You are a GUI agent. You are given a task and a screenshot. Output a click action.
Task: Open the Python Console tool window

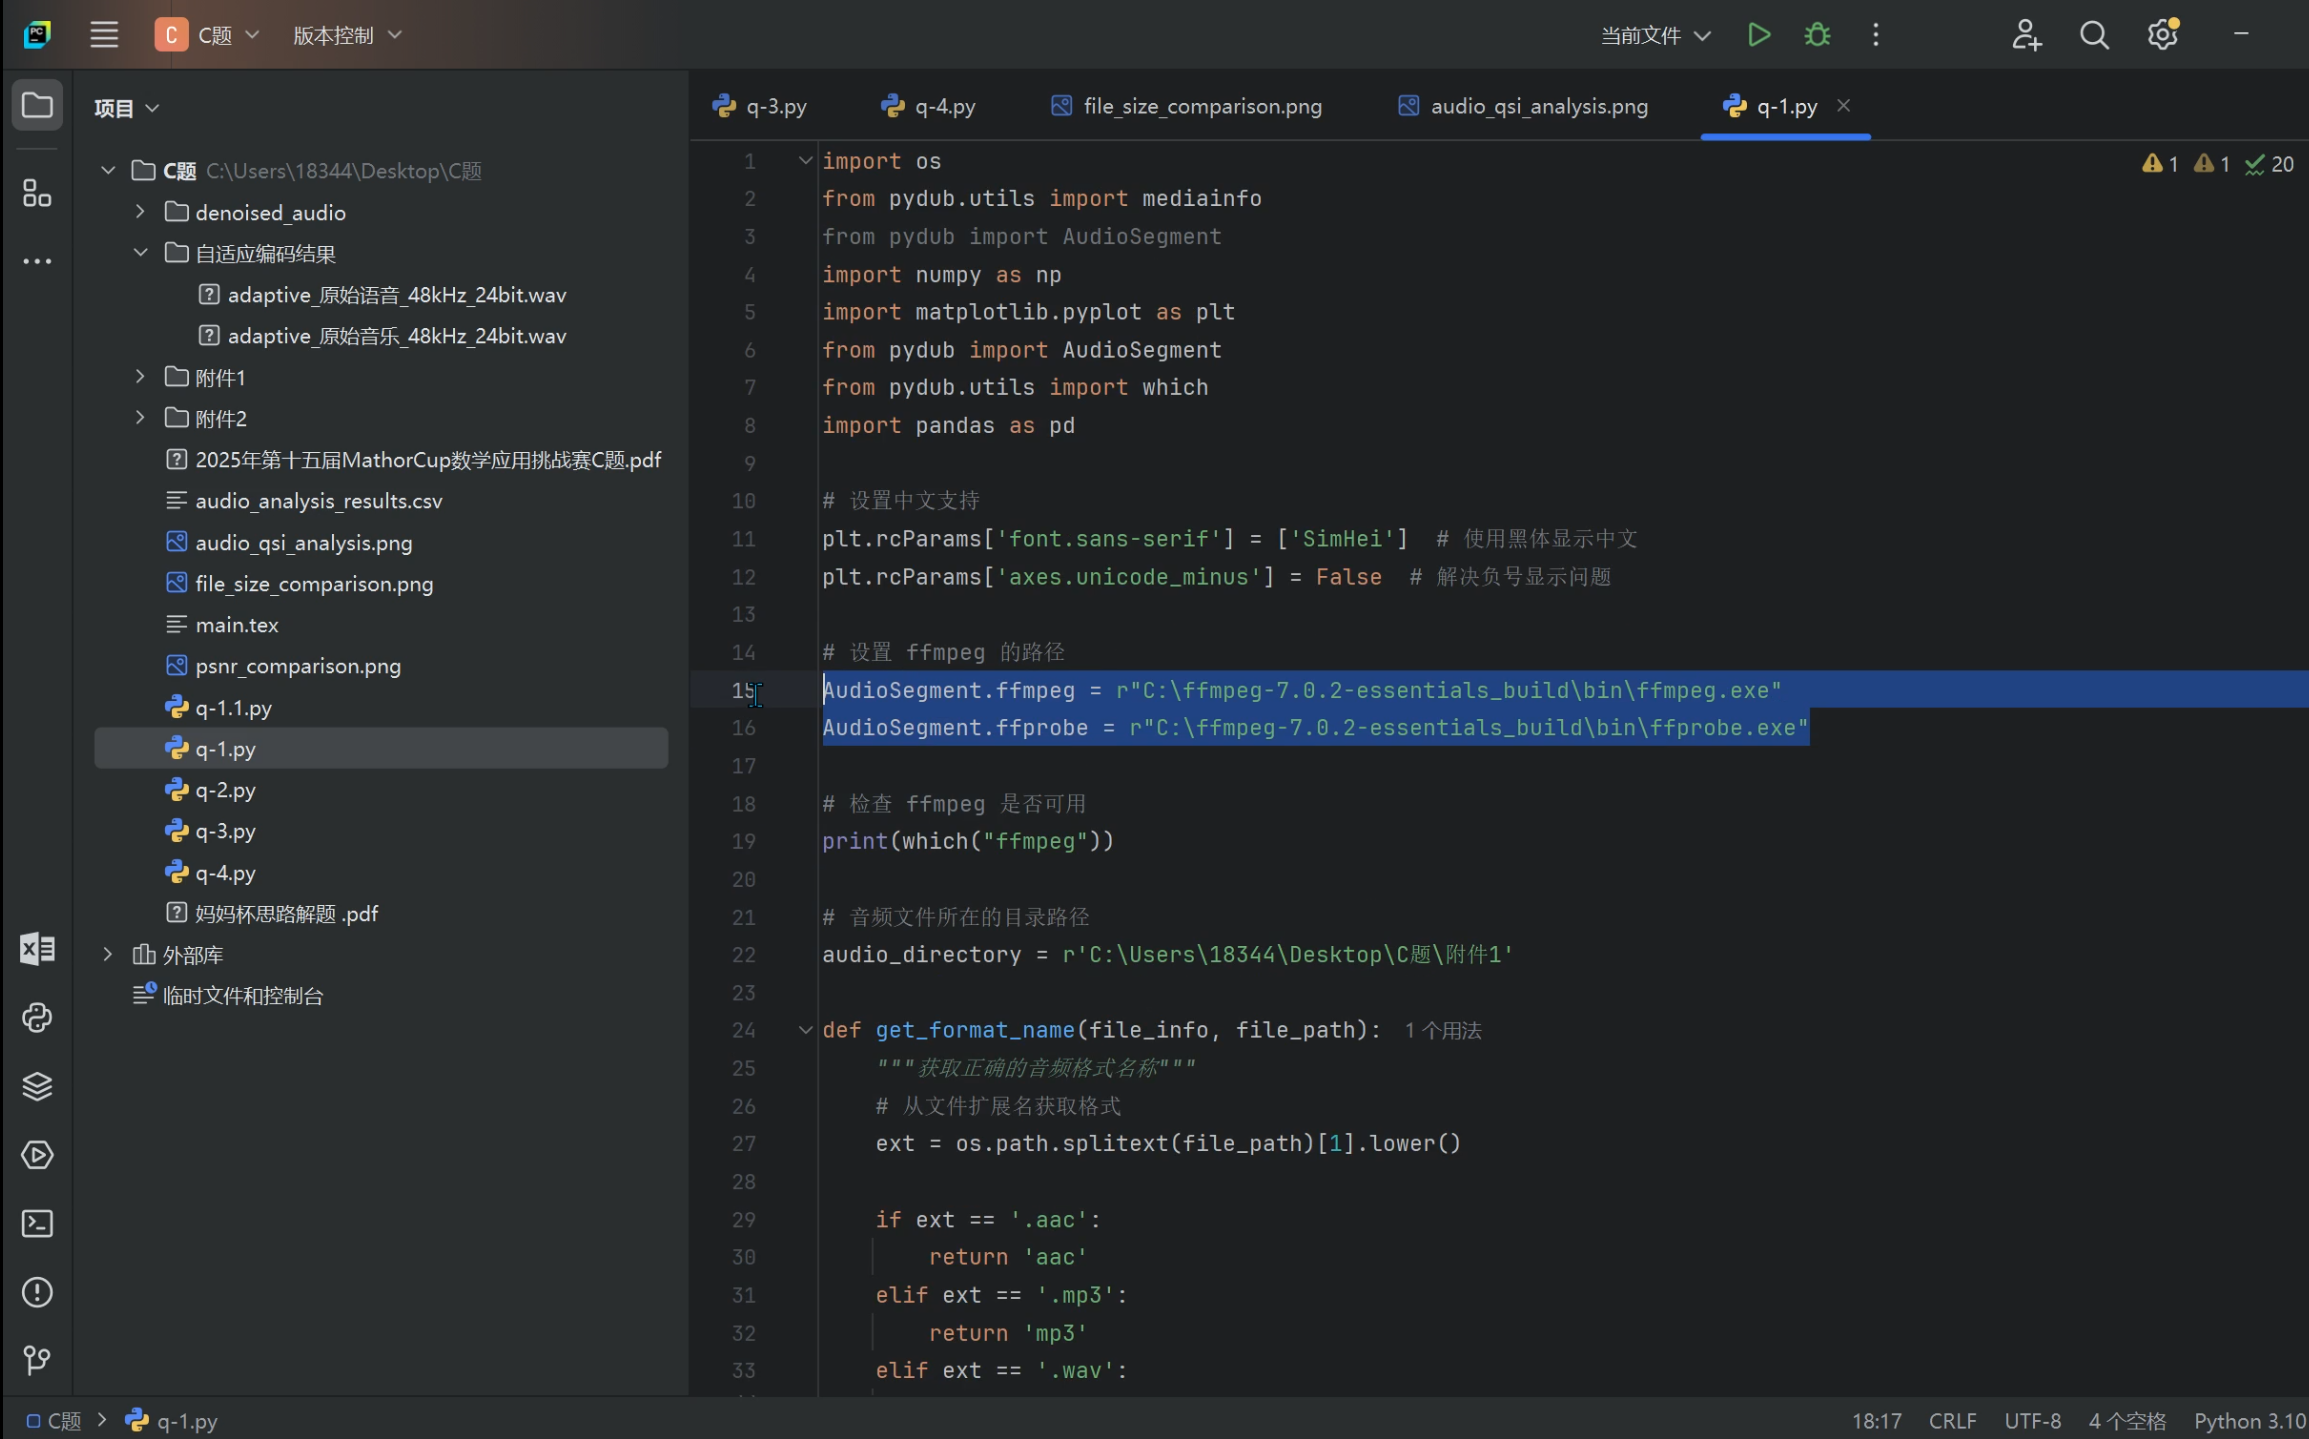click(x=37, y=1018)
